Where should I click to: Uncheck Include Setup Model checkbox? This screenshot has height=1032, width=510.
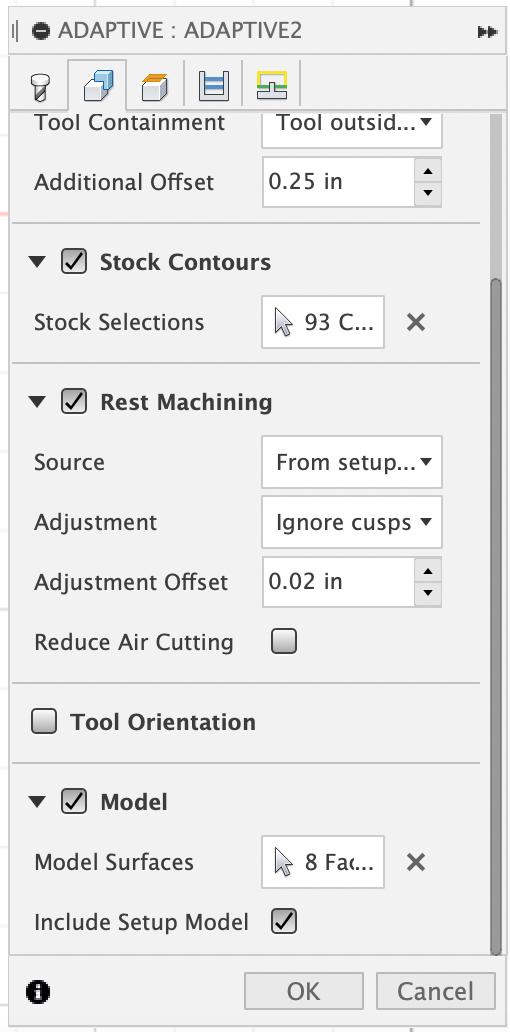click(x=284, y=921)
